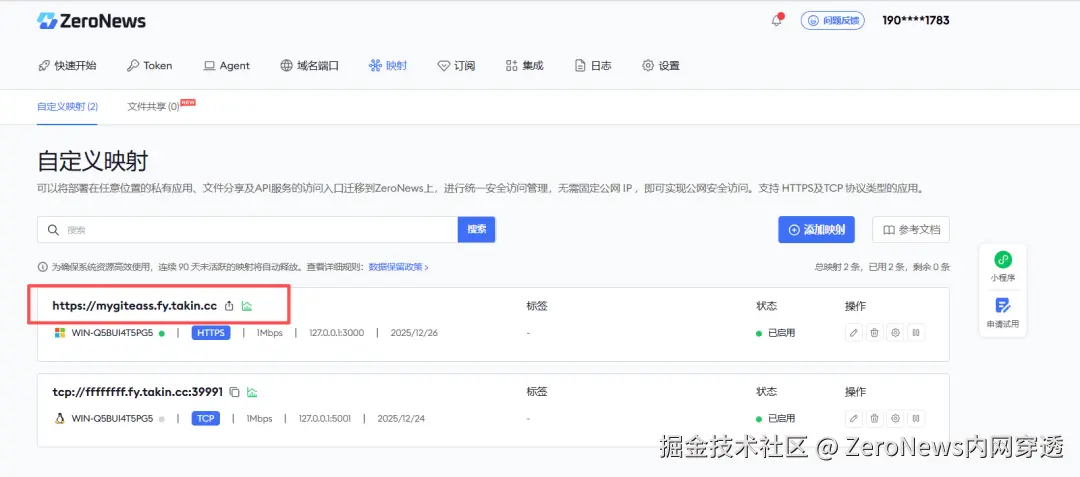Edit the HTTPS mapping with pencil icon
1080x477 pixels.
coord(854,333)
